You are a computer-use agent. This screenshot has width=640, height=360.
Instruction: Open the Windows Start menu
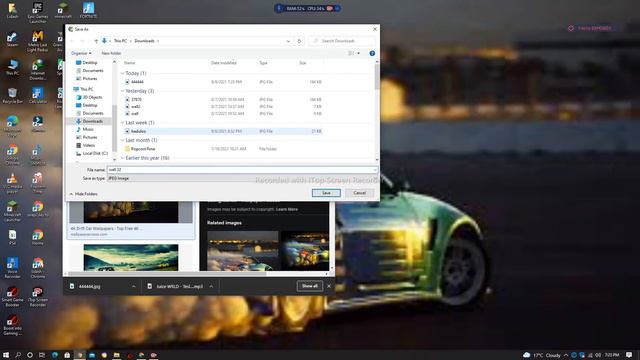(6, 355)
